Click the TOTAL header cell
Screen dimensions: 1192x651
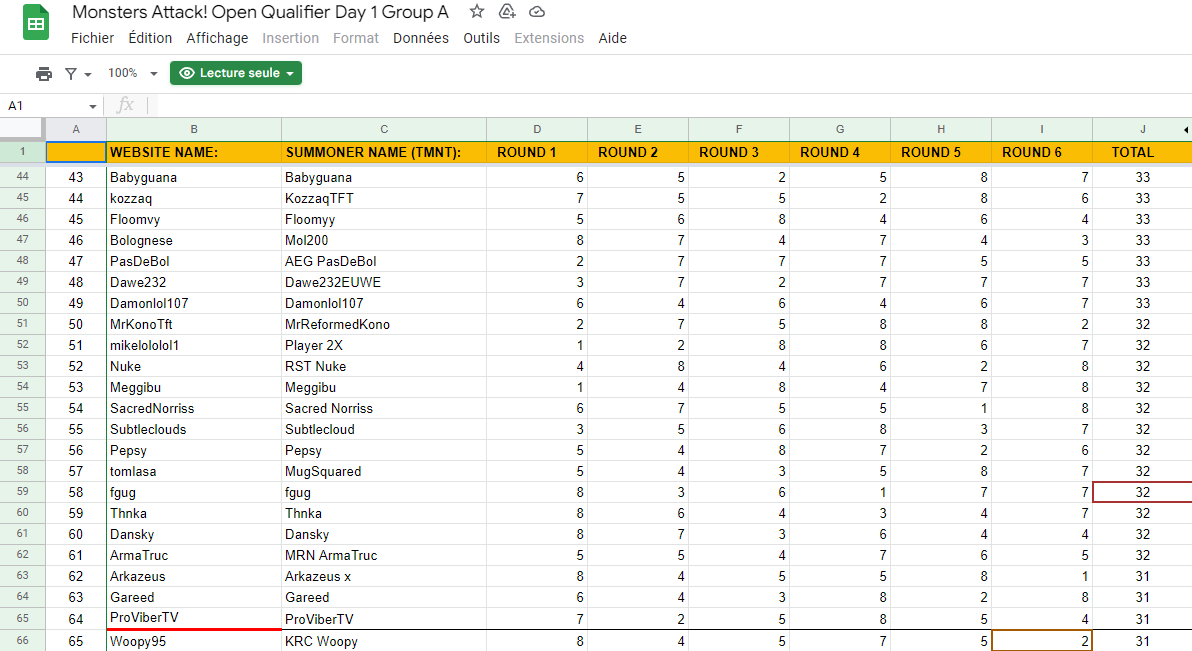coord(1142,152)
